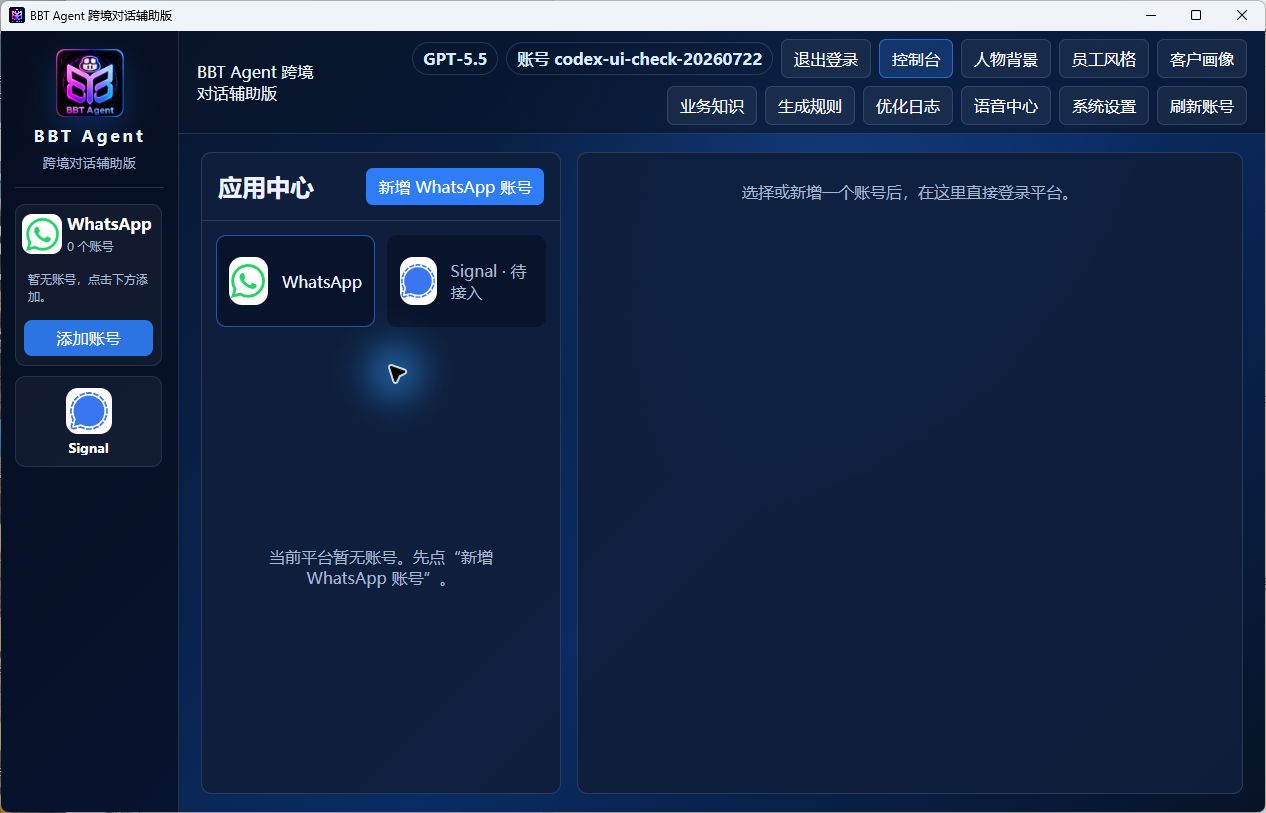Open the 客户画像 tab
This screenshot has width=1266, height=813.
coord(1202,59)
